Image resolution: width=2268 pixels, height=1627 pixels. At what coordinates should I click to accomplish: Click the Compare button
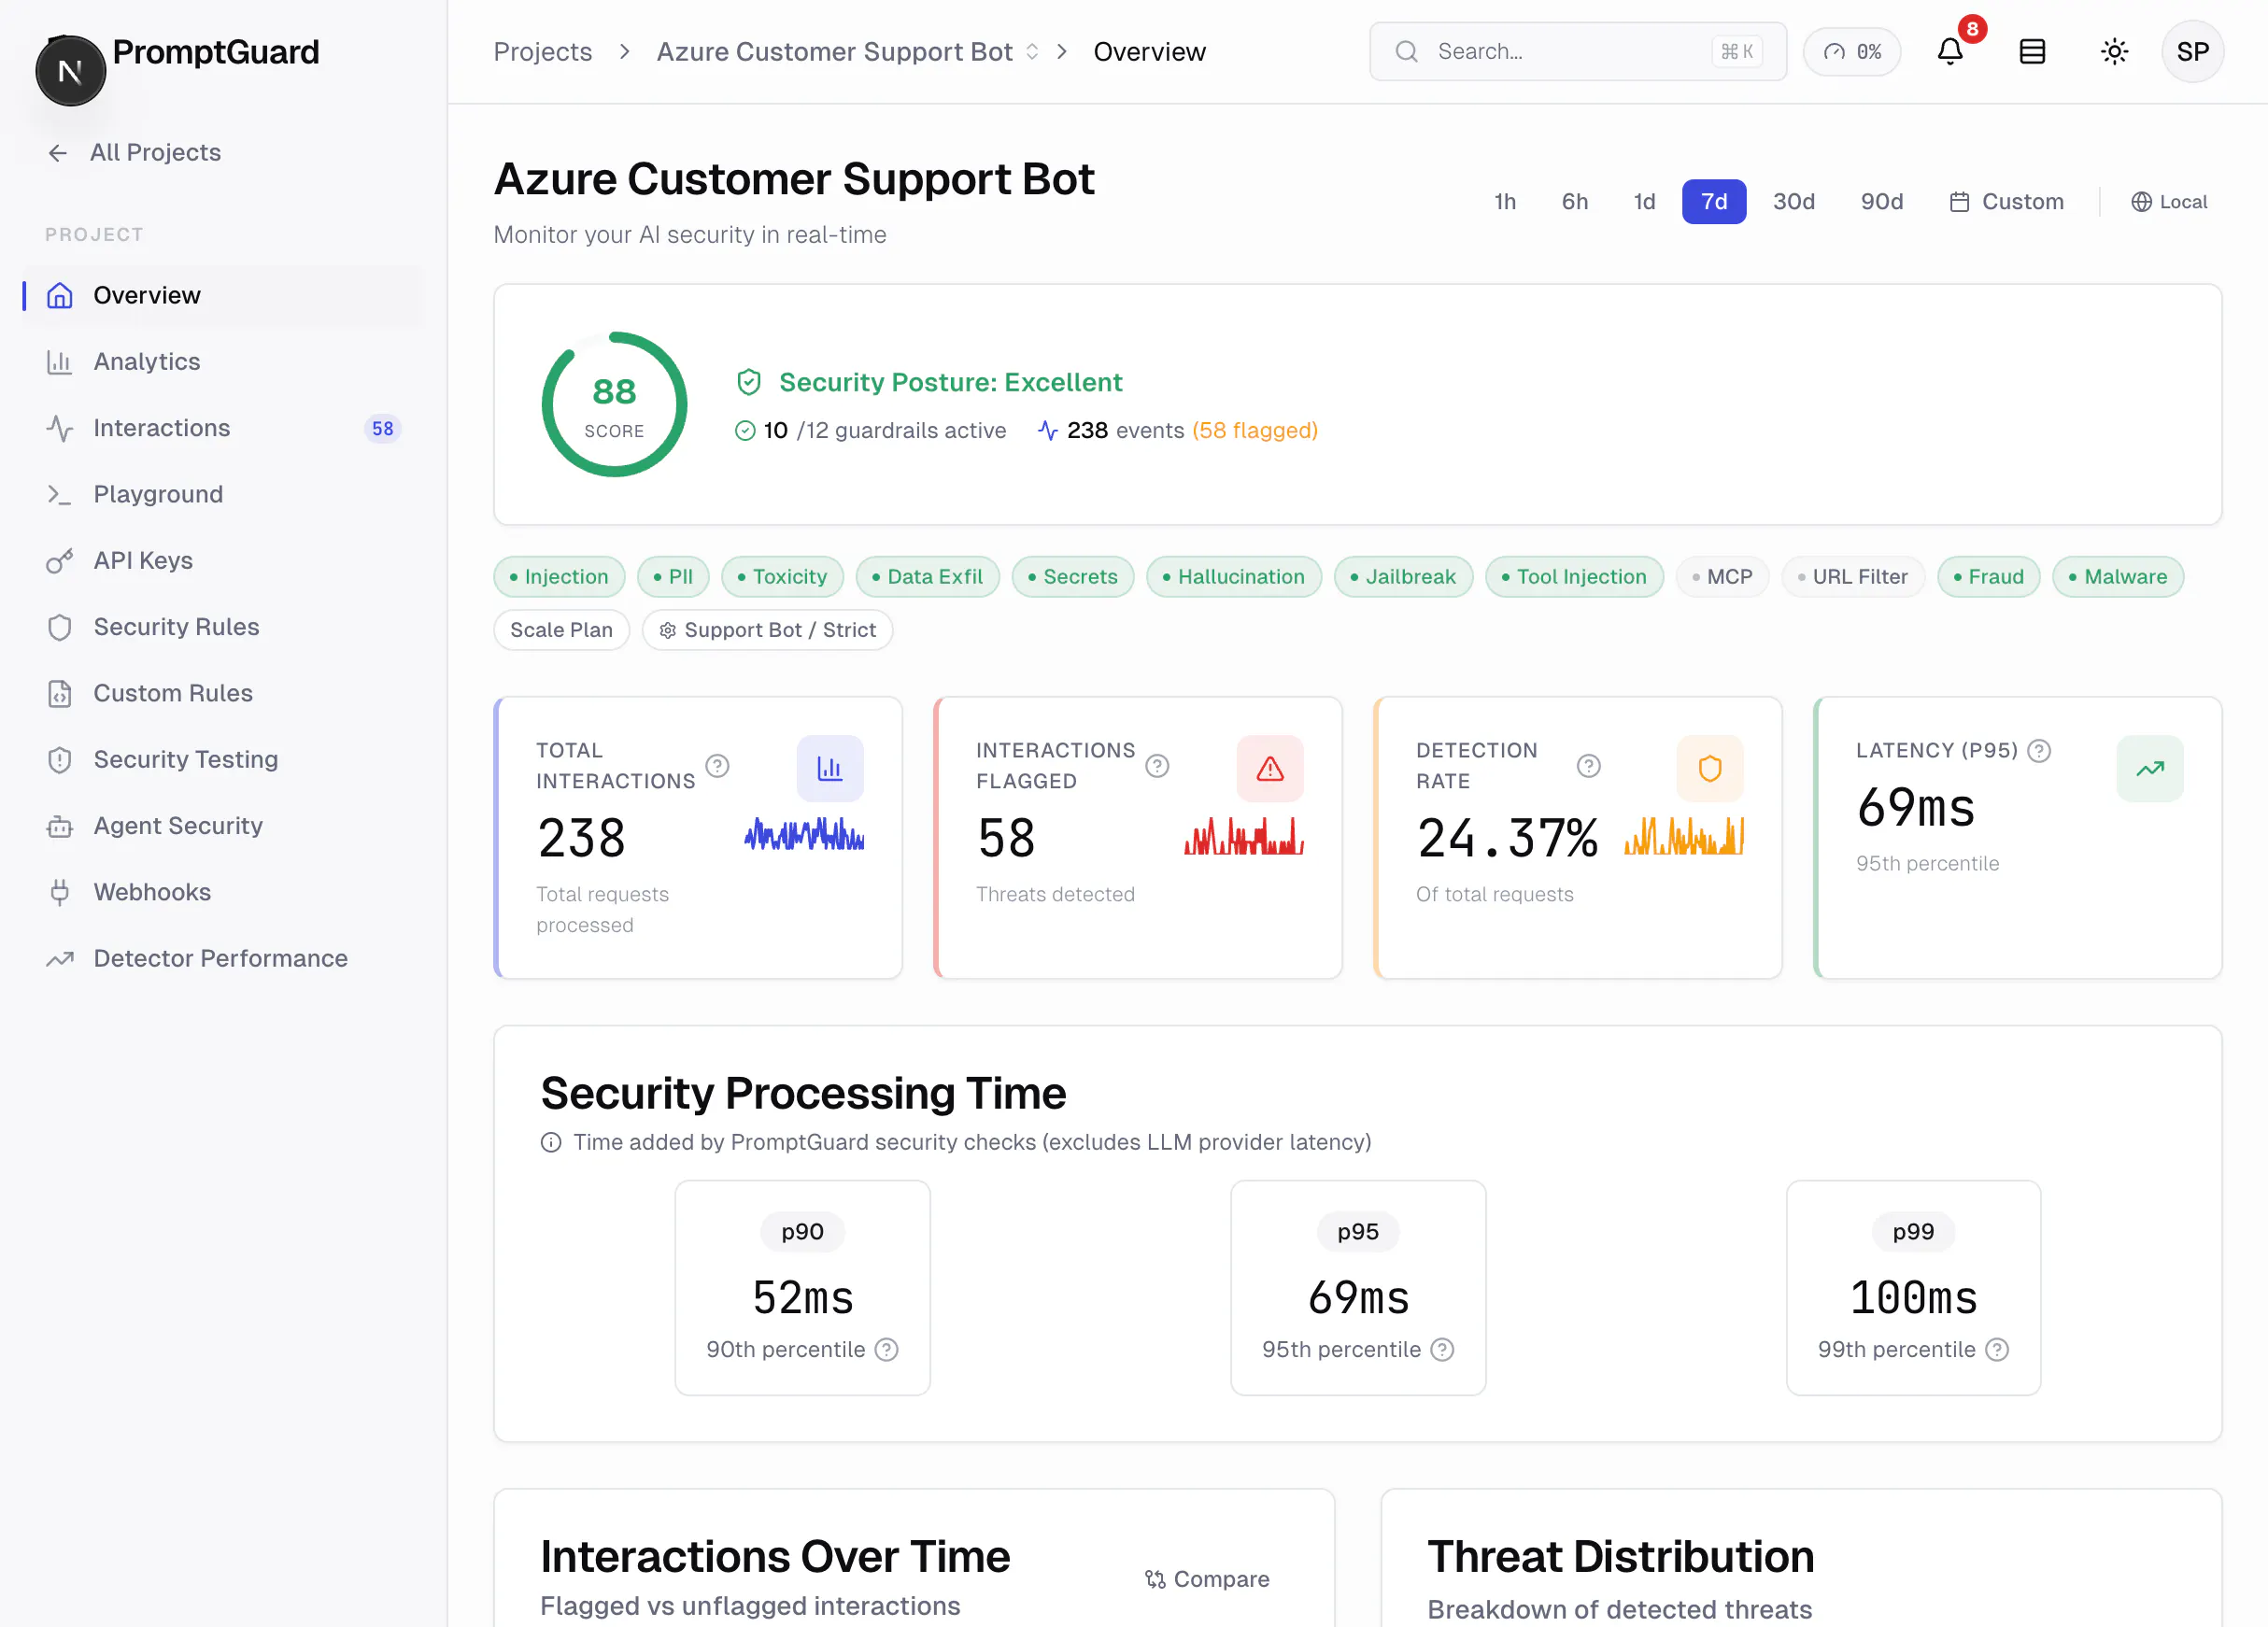click(x=1207, y=1578)
